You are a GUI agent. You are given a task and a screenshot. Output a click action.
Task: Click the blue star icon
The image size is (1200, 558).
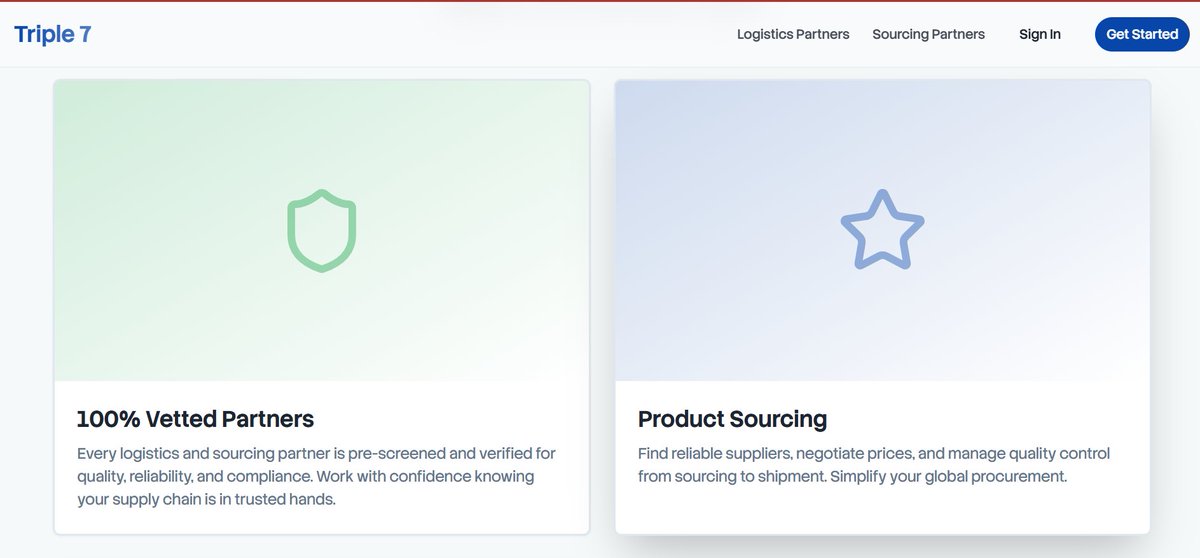[883, 230]
